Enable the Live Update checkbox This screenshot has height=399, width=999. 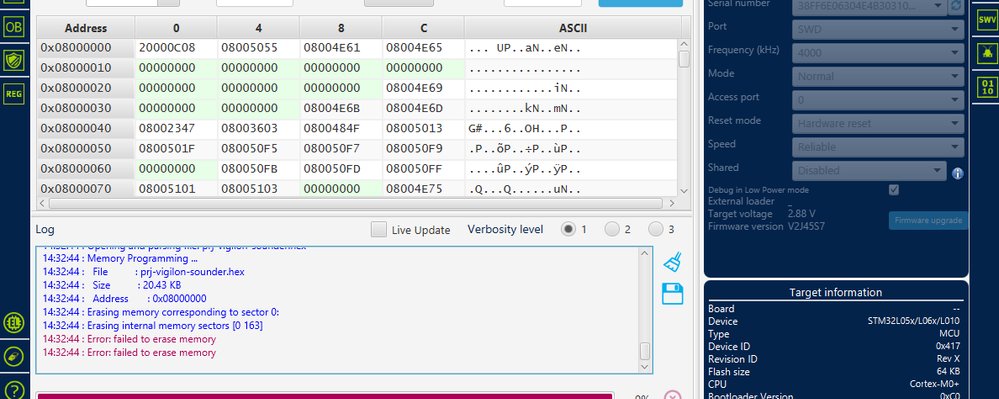click(378, 229)
